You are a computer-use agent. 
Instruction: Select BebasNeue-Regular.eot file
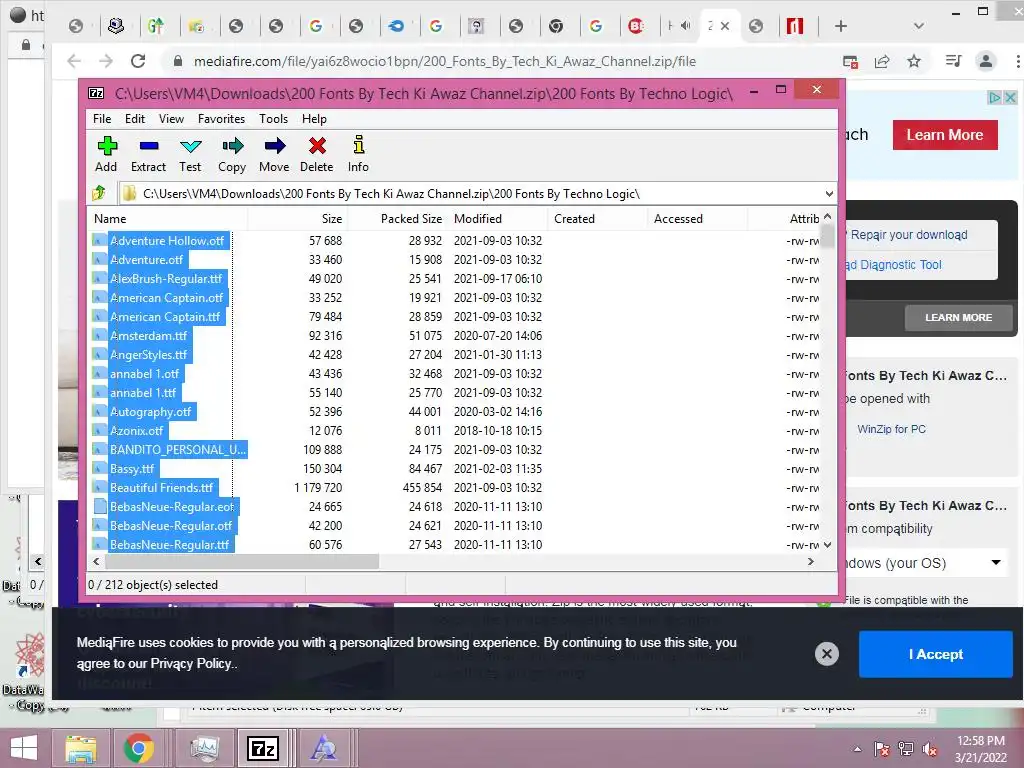coord(172,505)
